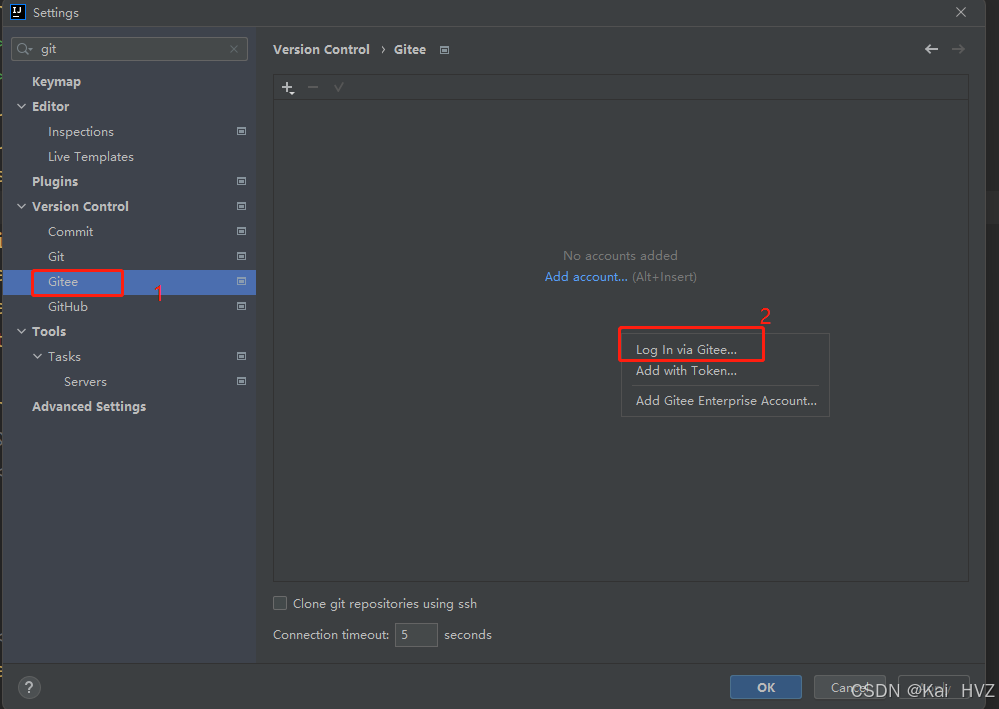Click project icon on Inspections row
Image resolution: width=999 pixels, height=709 pixels.
point(241,131)
